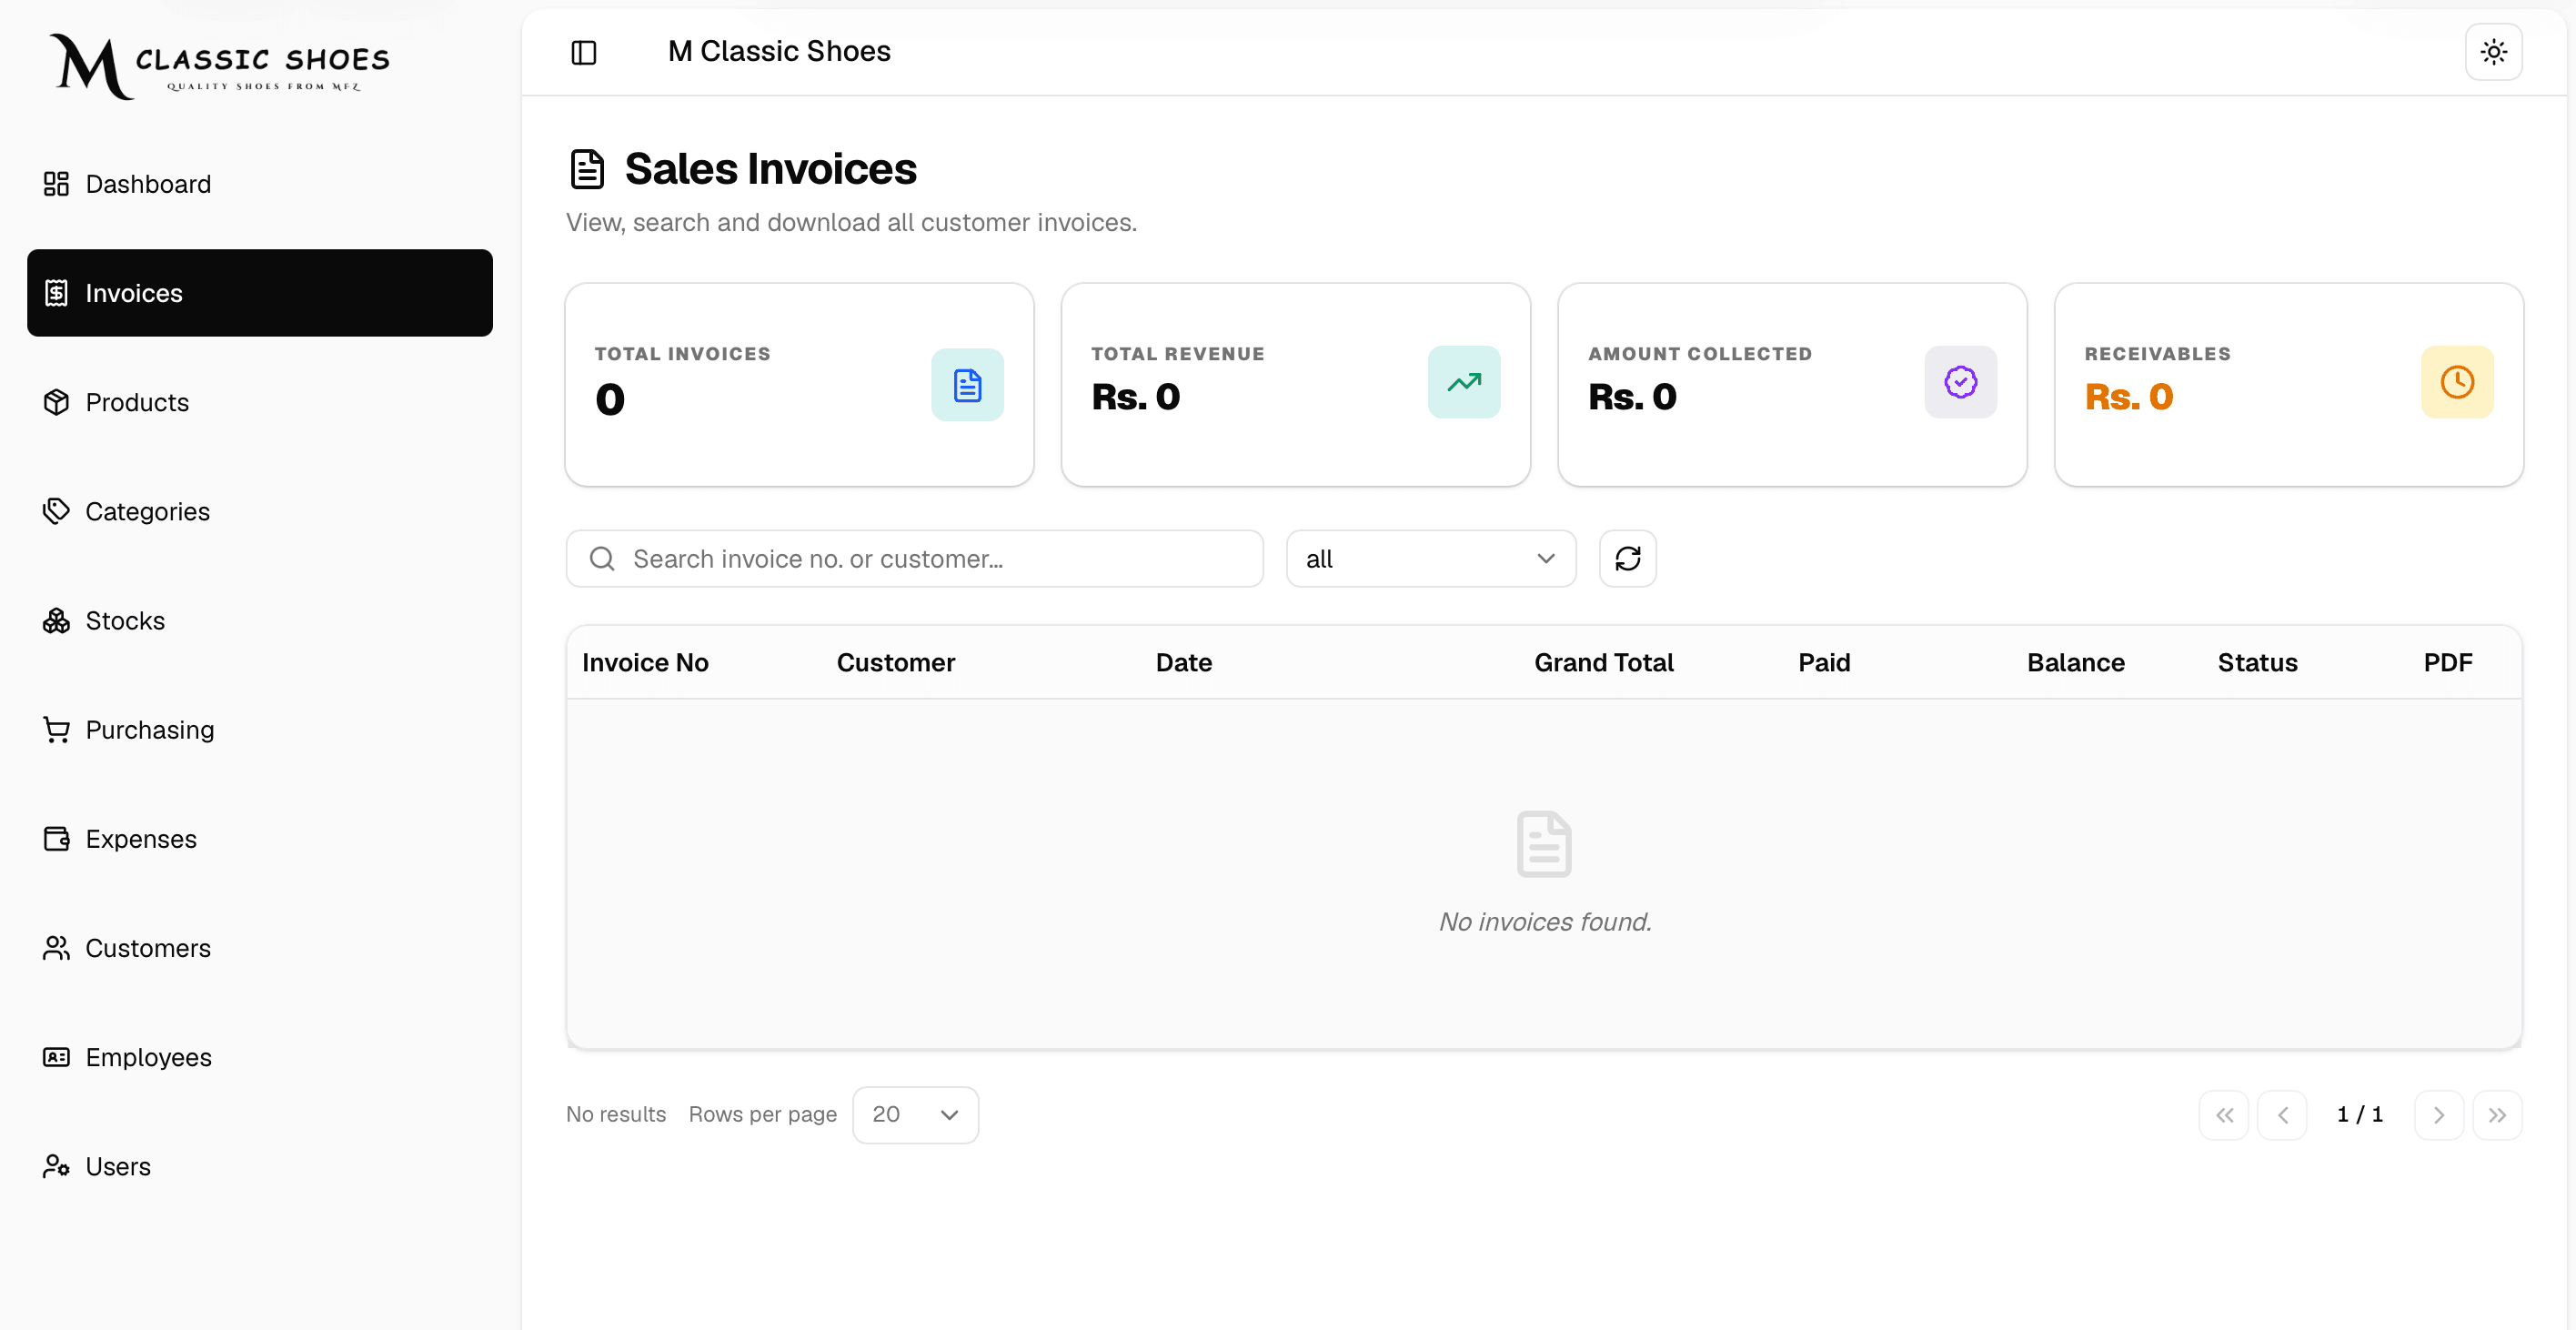2576x1330 pixels.
Task: Click the Receivables 'Rs. 0' orange value
Action: pyautogui.click(x=2129, y=397)
